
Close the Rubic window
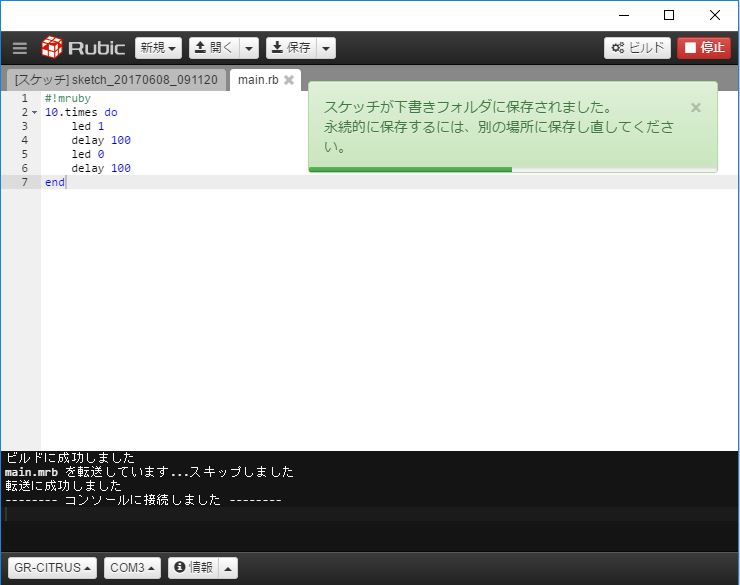click(x=715, y=15)
